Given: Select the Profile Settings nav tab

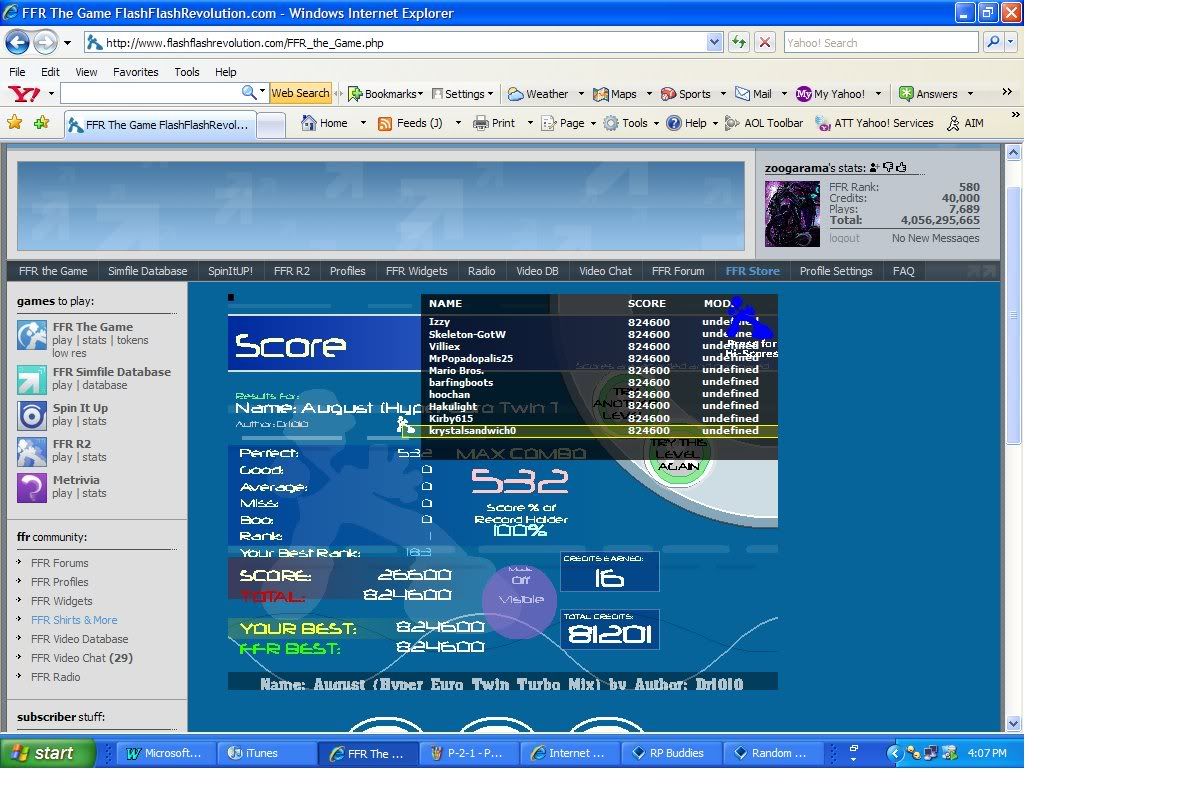Looking at the screenshot, I should pyautogui.click(x=836, y=271).
